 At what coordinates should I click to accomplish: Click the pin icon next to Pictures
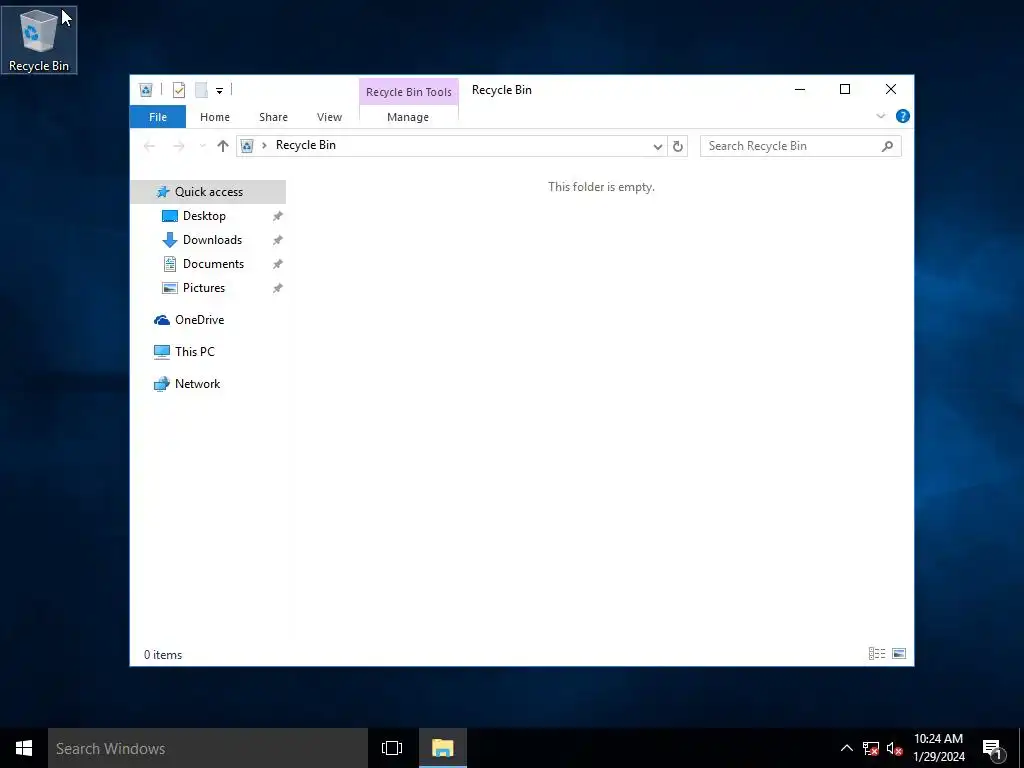[278, 288]
